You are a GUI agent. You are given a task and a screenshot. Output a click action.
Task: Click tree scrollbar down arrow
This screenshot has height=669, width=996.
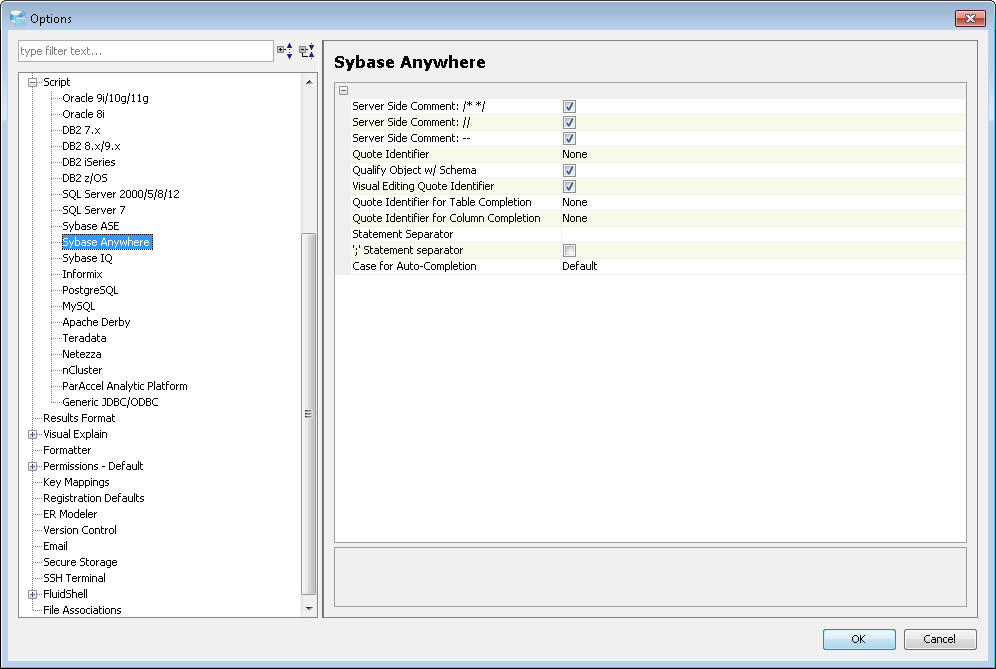tap(309, 609)
